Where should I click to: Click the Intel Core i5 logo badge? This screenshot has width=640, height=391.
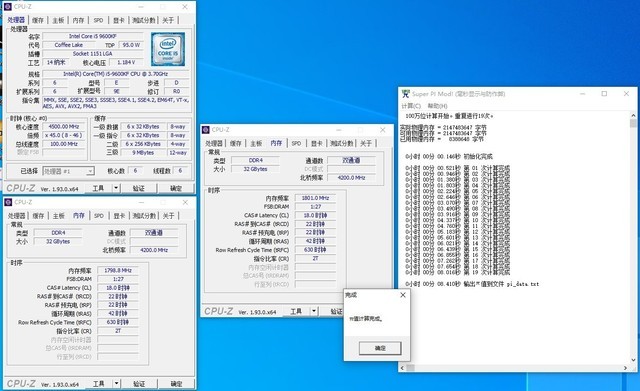tap(168, 49)
